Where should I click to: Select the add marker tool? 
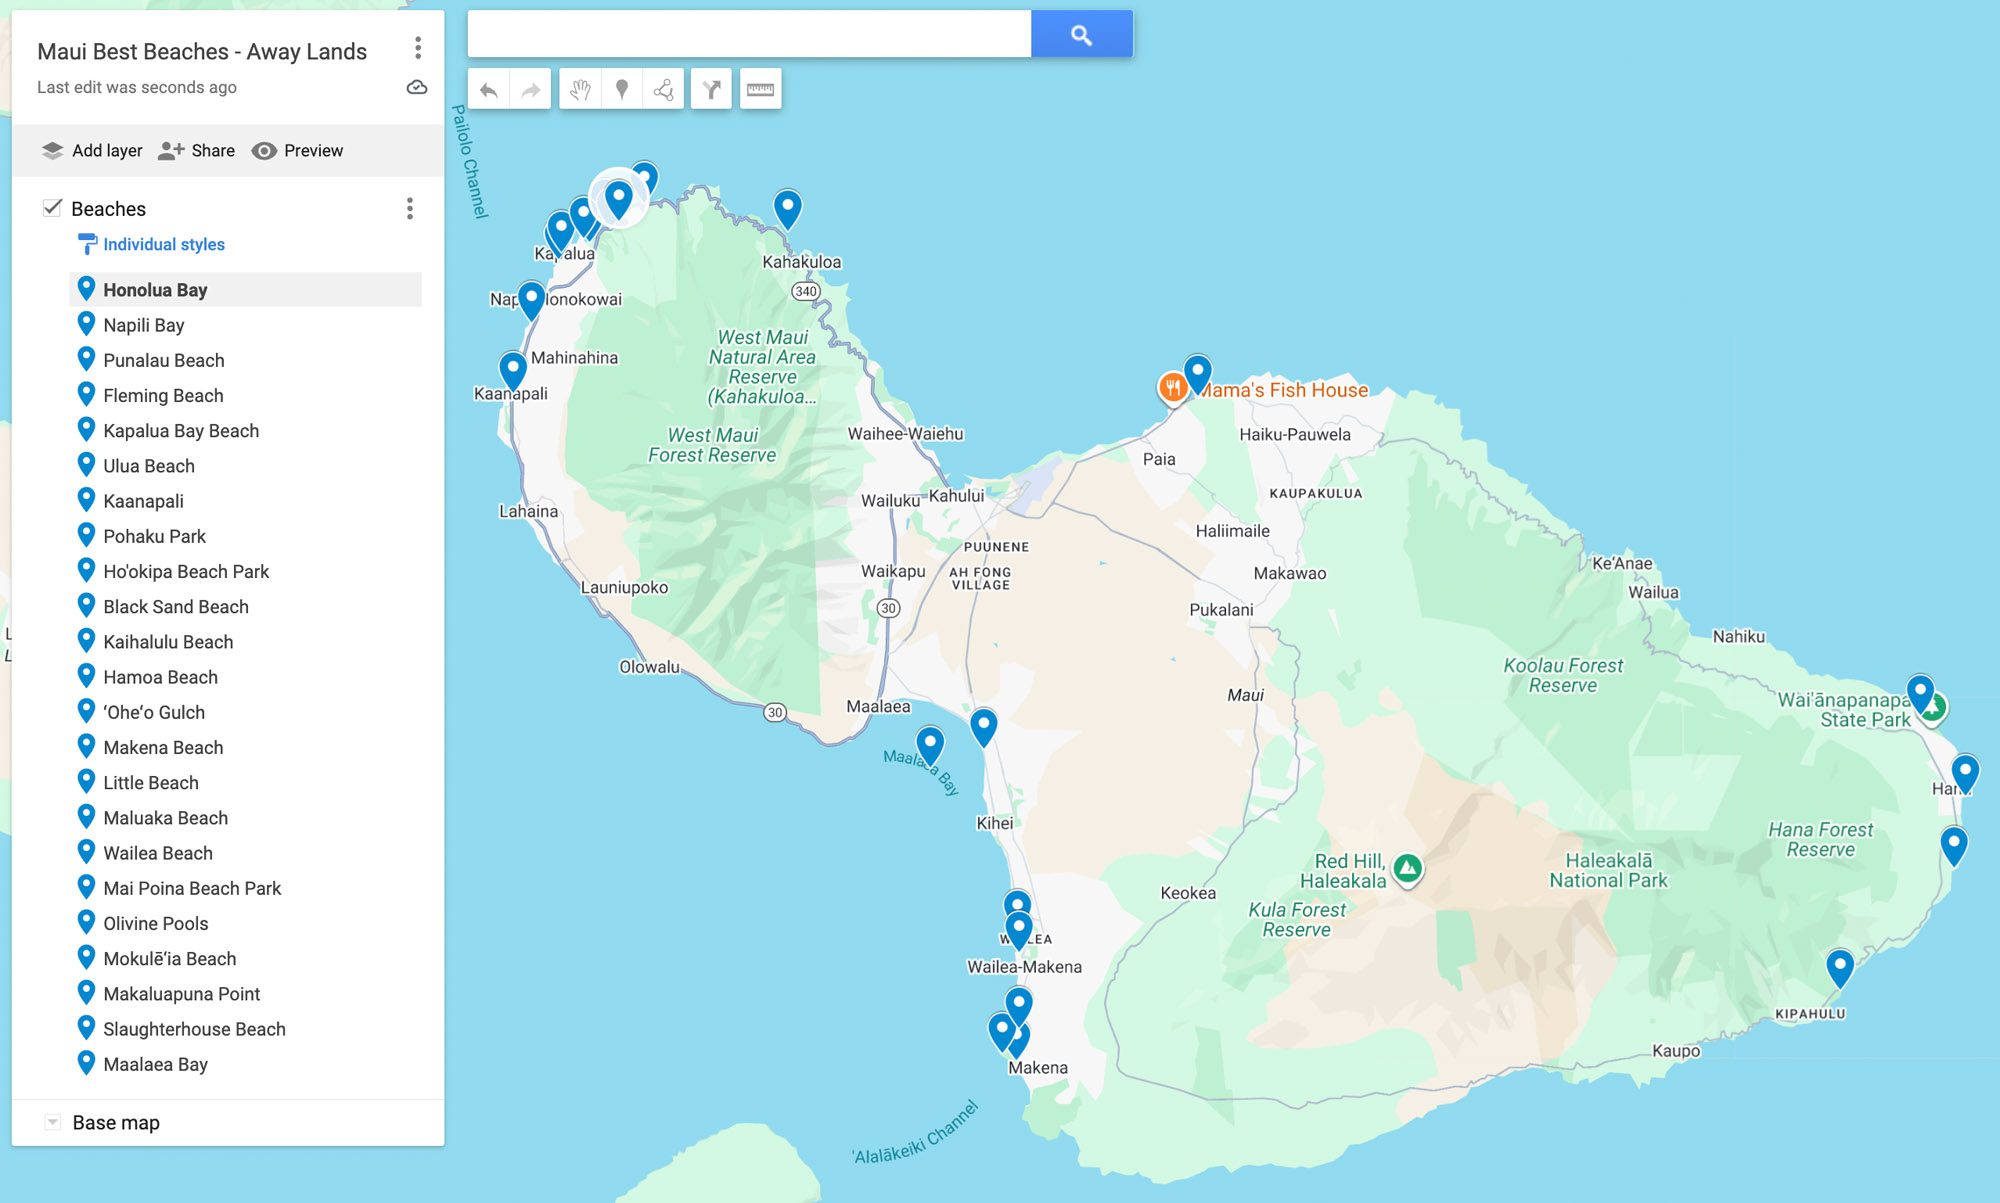622,90
